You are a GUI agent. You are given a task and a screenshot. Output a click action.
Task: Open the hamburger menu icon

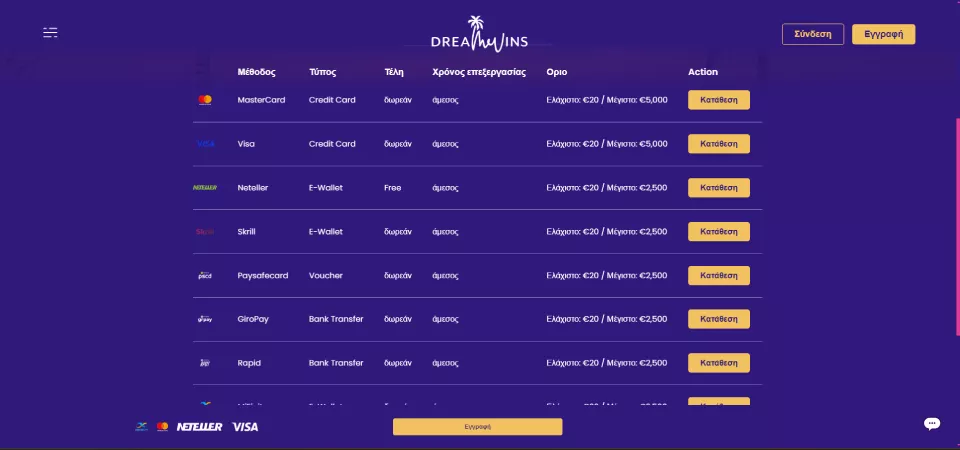50,32
